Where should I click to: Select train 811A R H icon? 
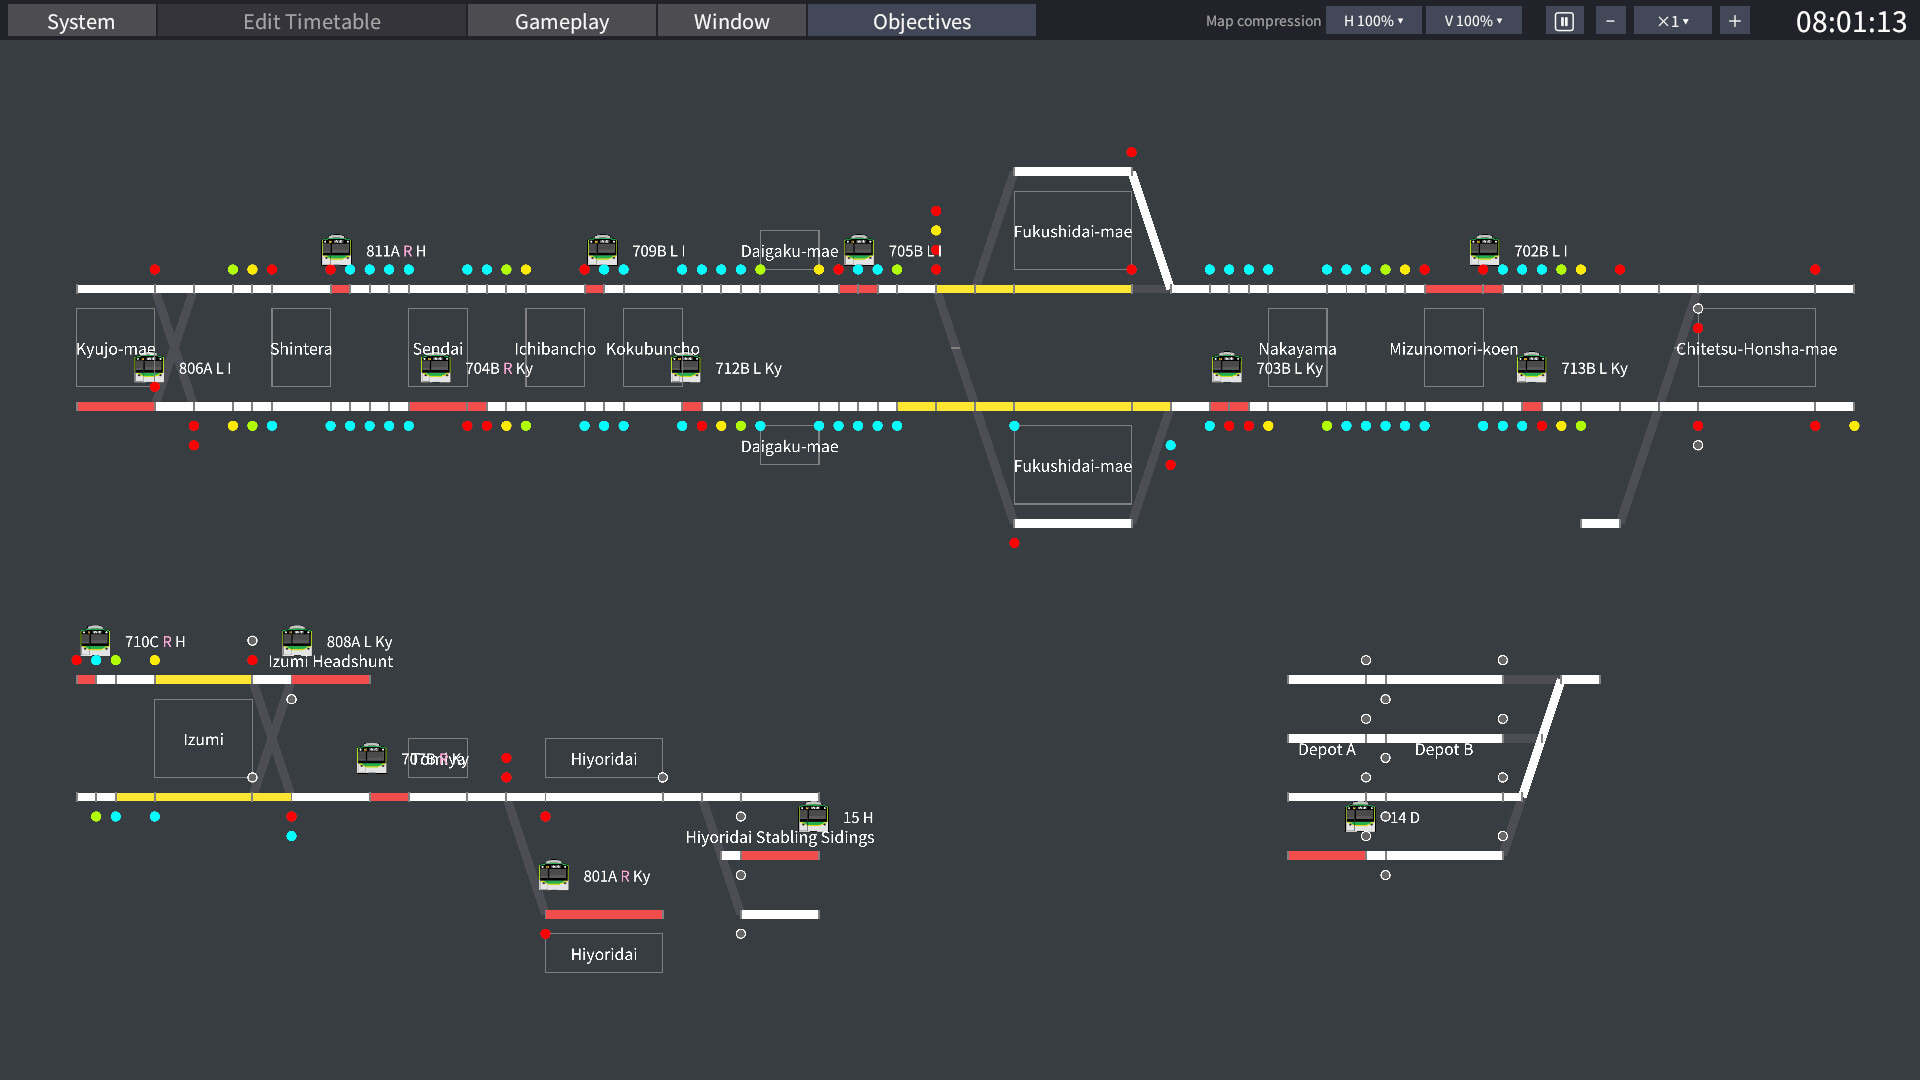[336, 250]
